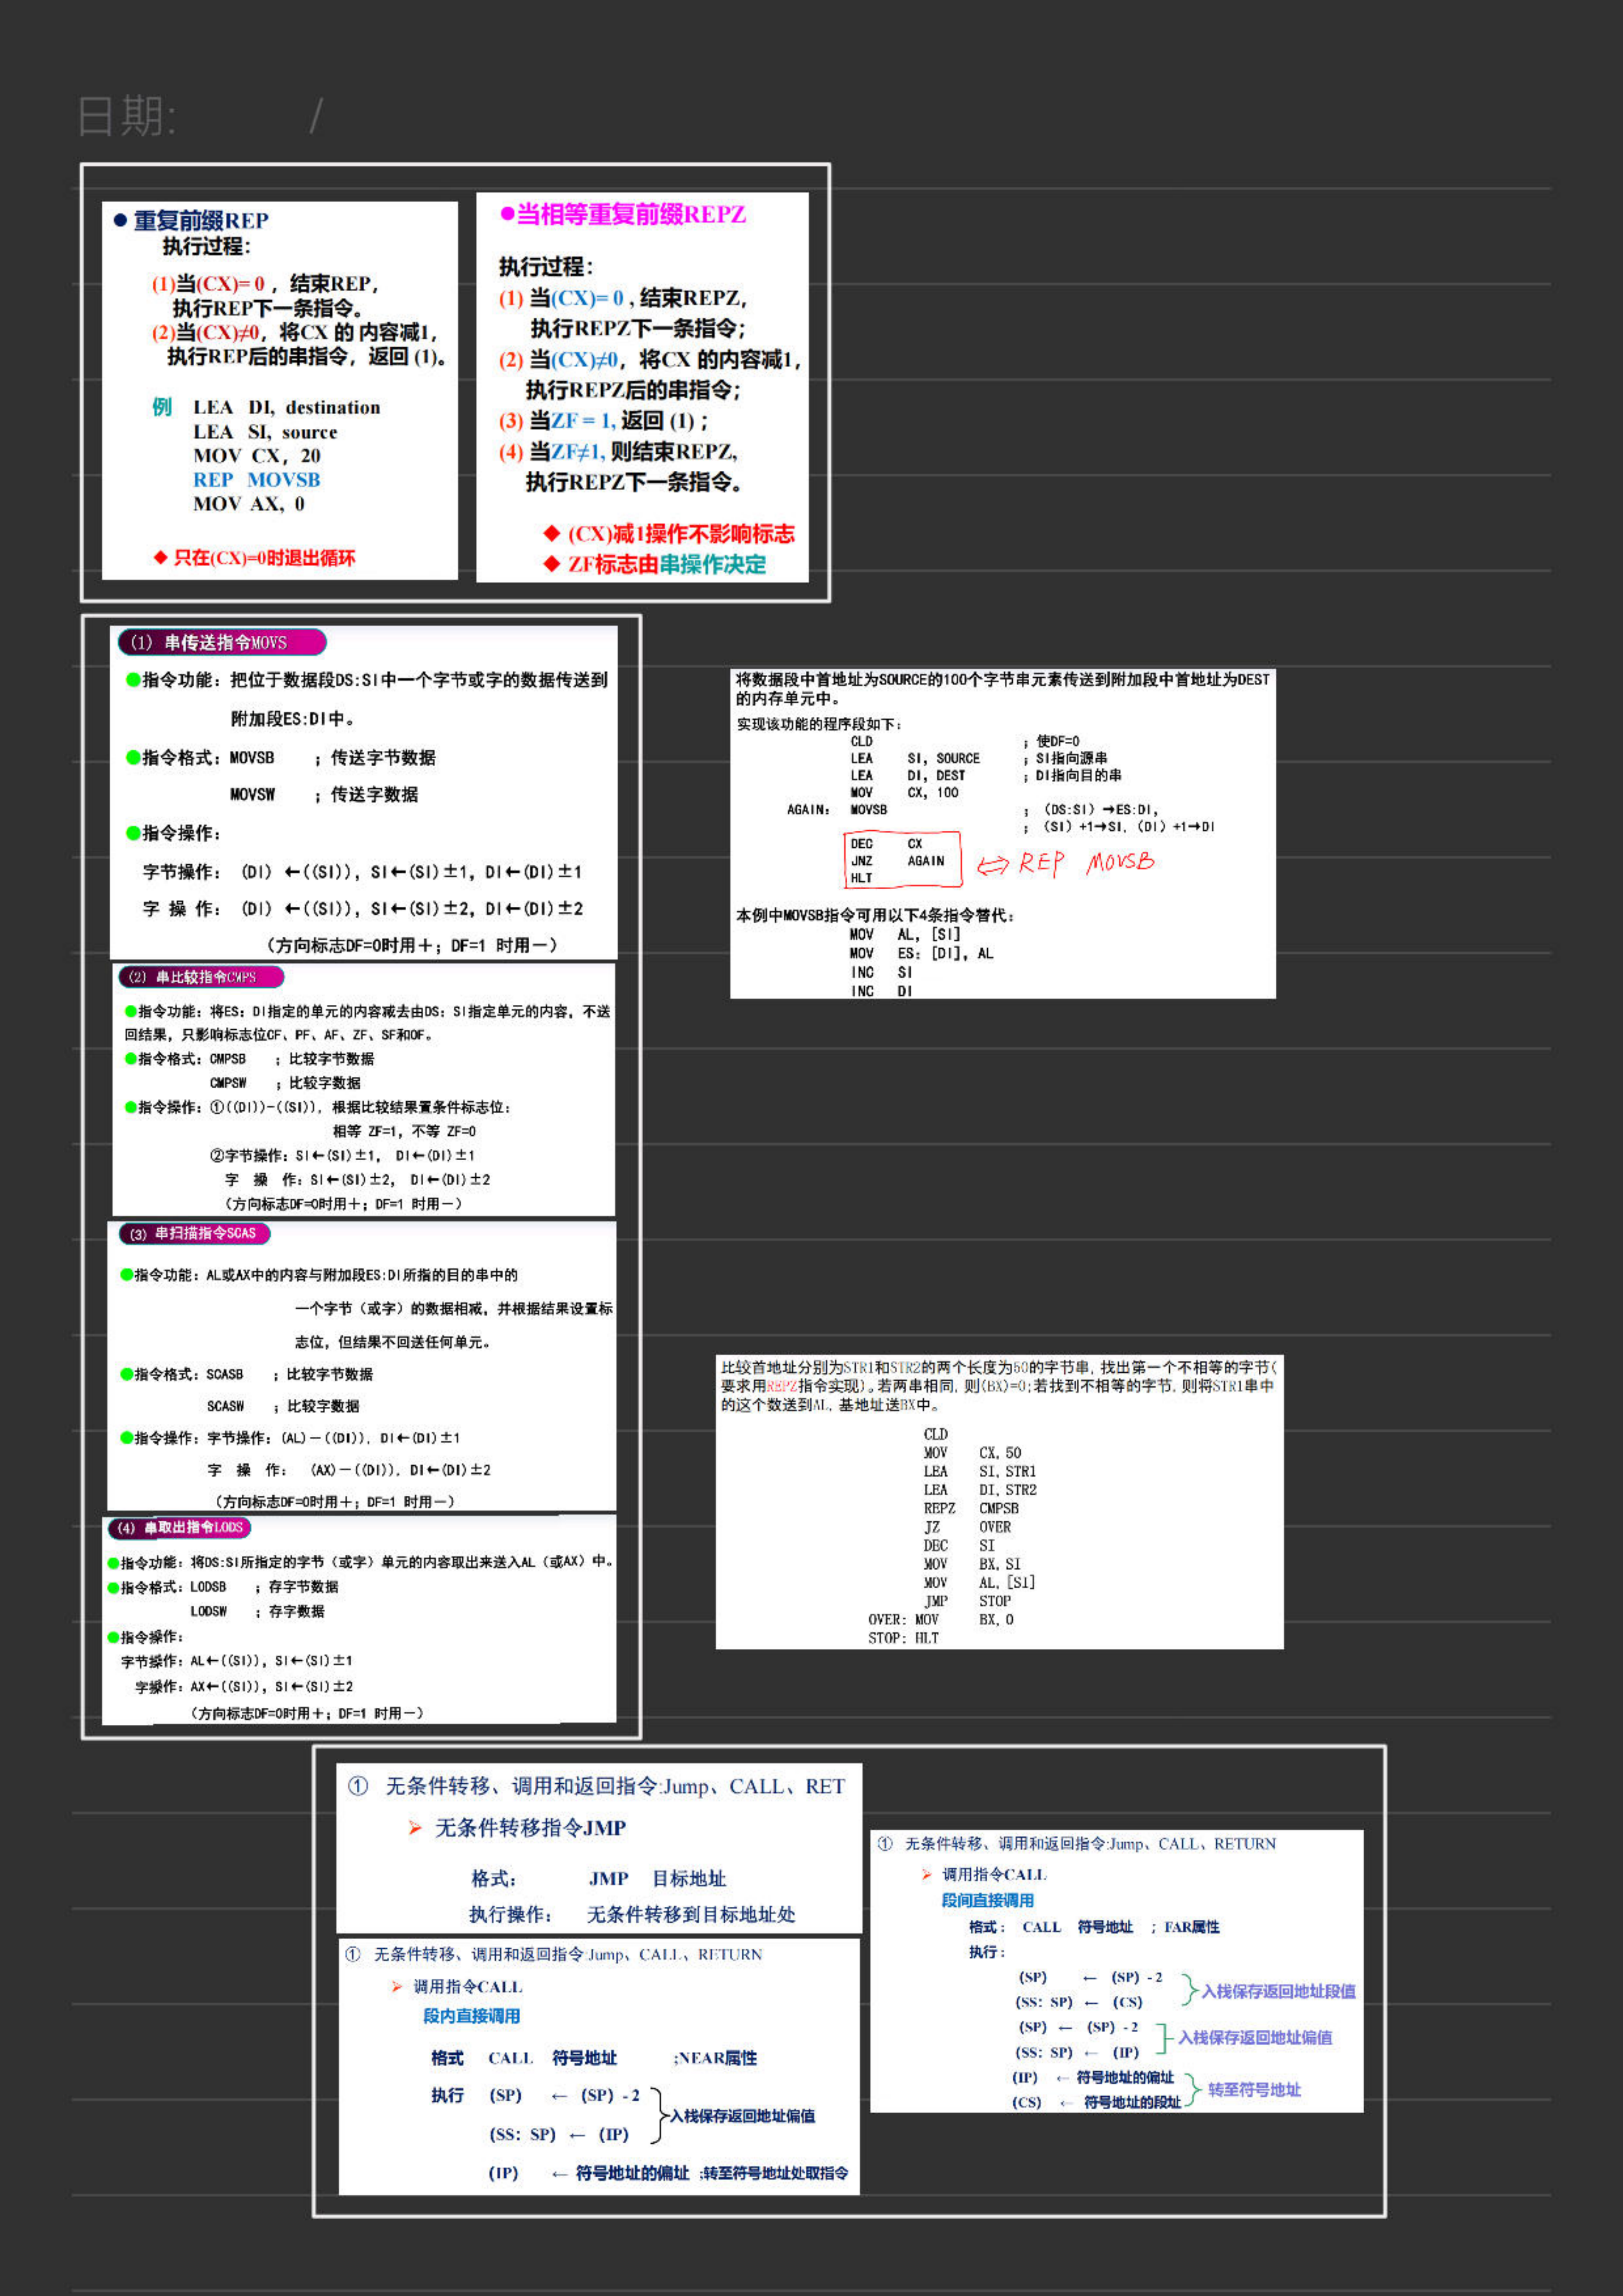Click the "AGAIN: MOVSB" line
1623x2296 pixels.
[837, 810]
